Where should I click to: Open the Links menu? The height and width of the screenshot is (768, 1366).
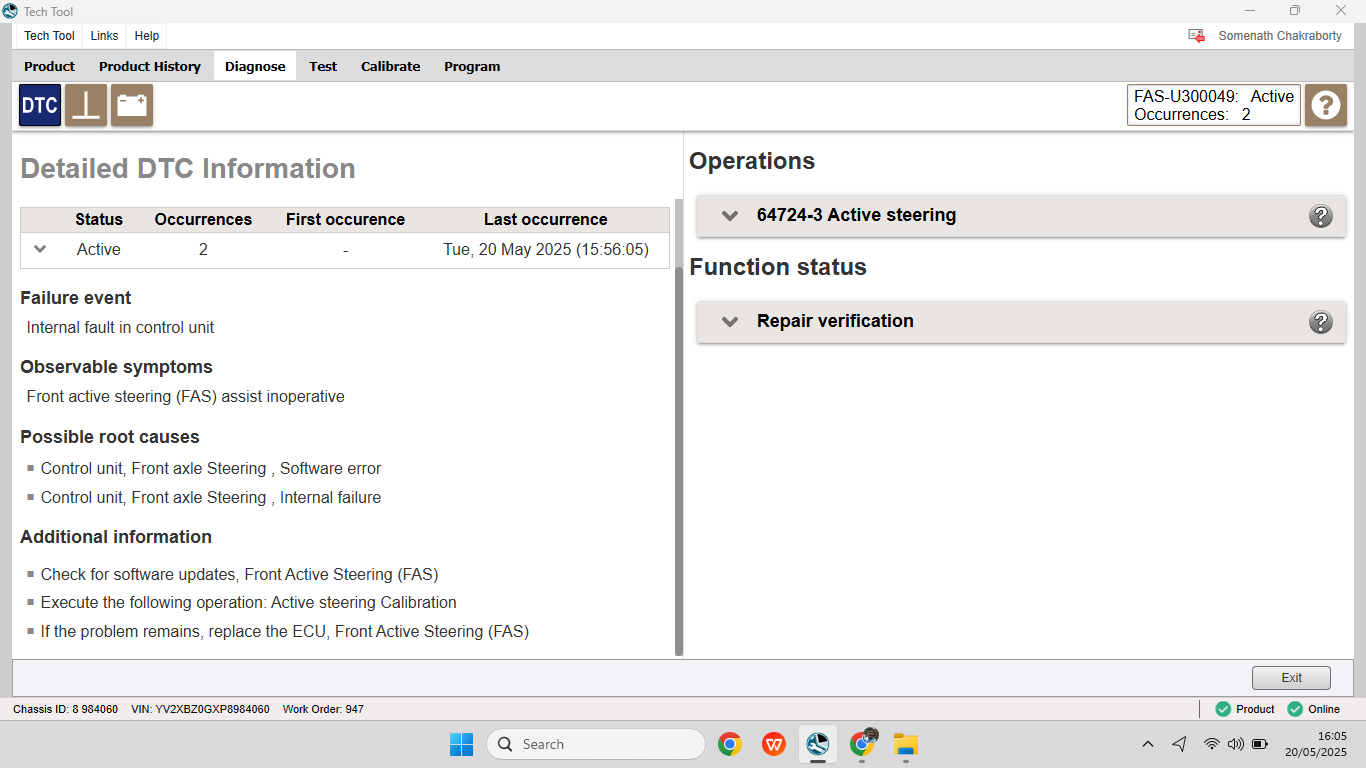coord(104,35)
